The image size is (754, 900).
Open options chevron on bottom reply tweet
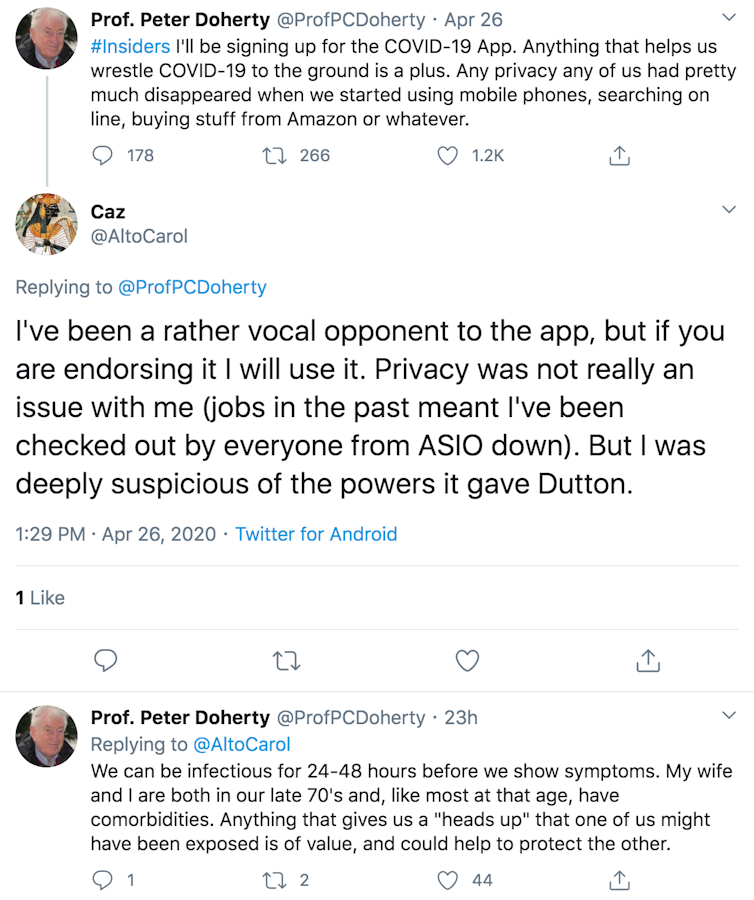(x=728, y=716)
